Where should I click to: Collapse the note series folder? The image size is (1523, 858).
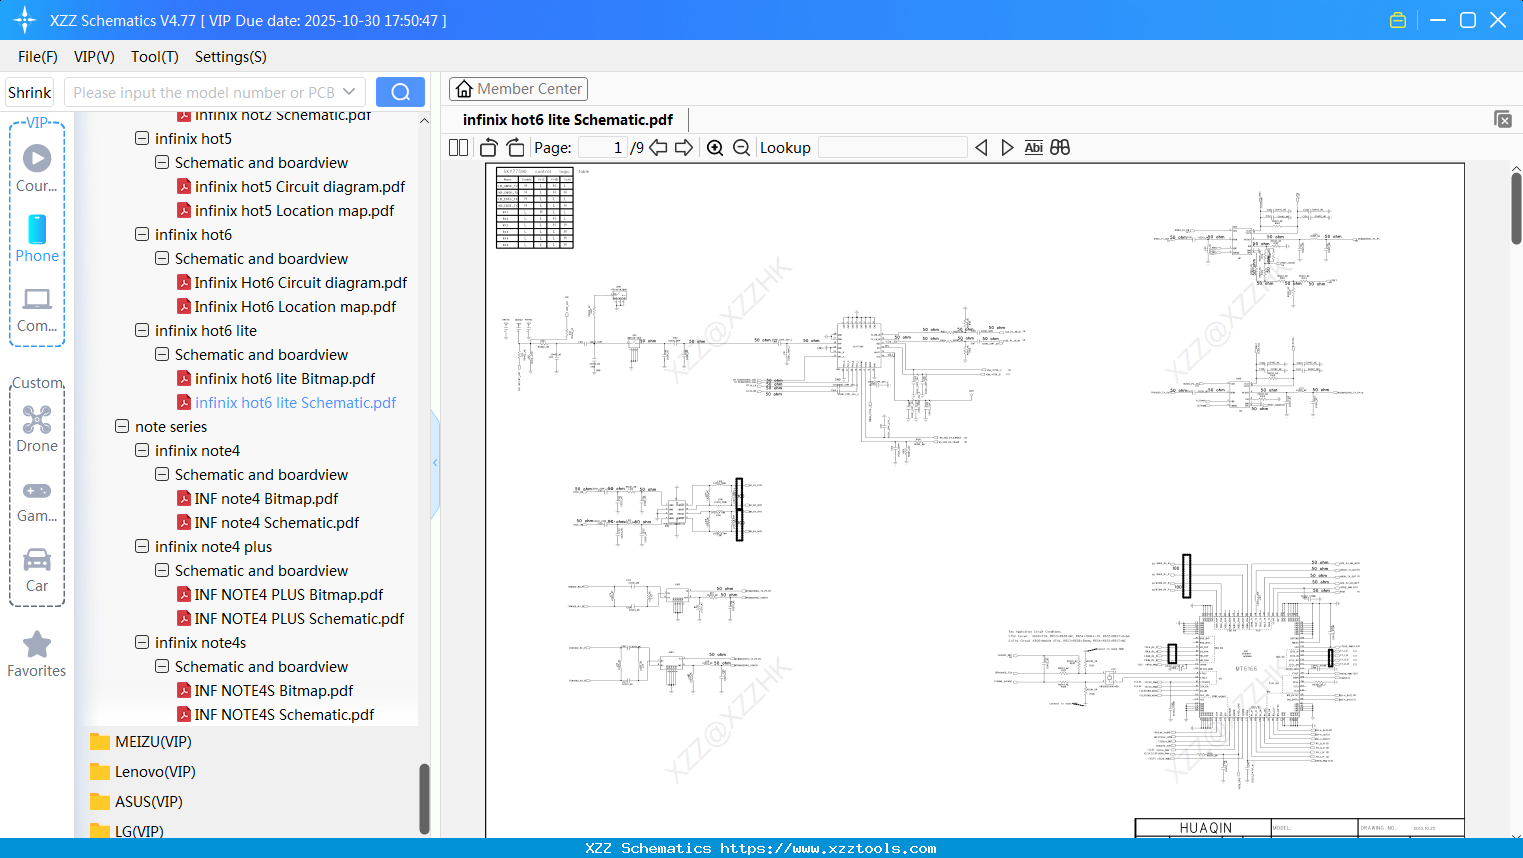[x=122, y=426]
